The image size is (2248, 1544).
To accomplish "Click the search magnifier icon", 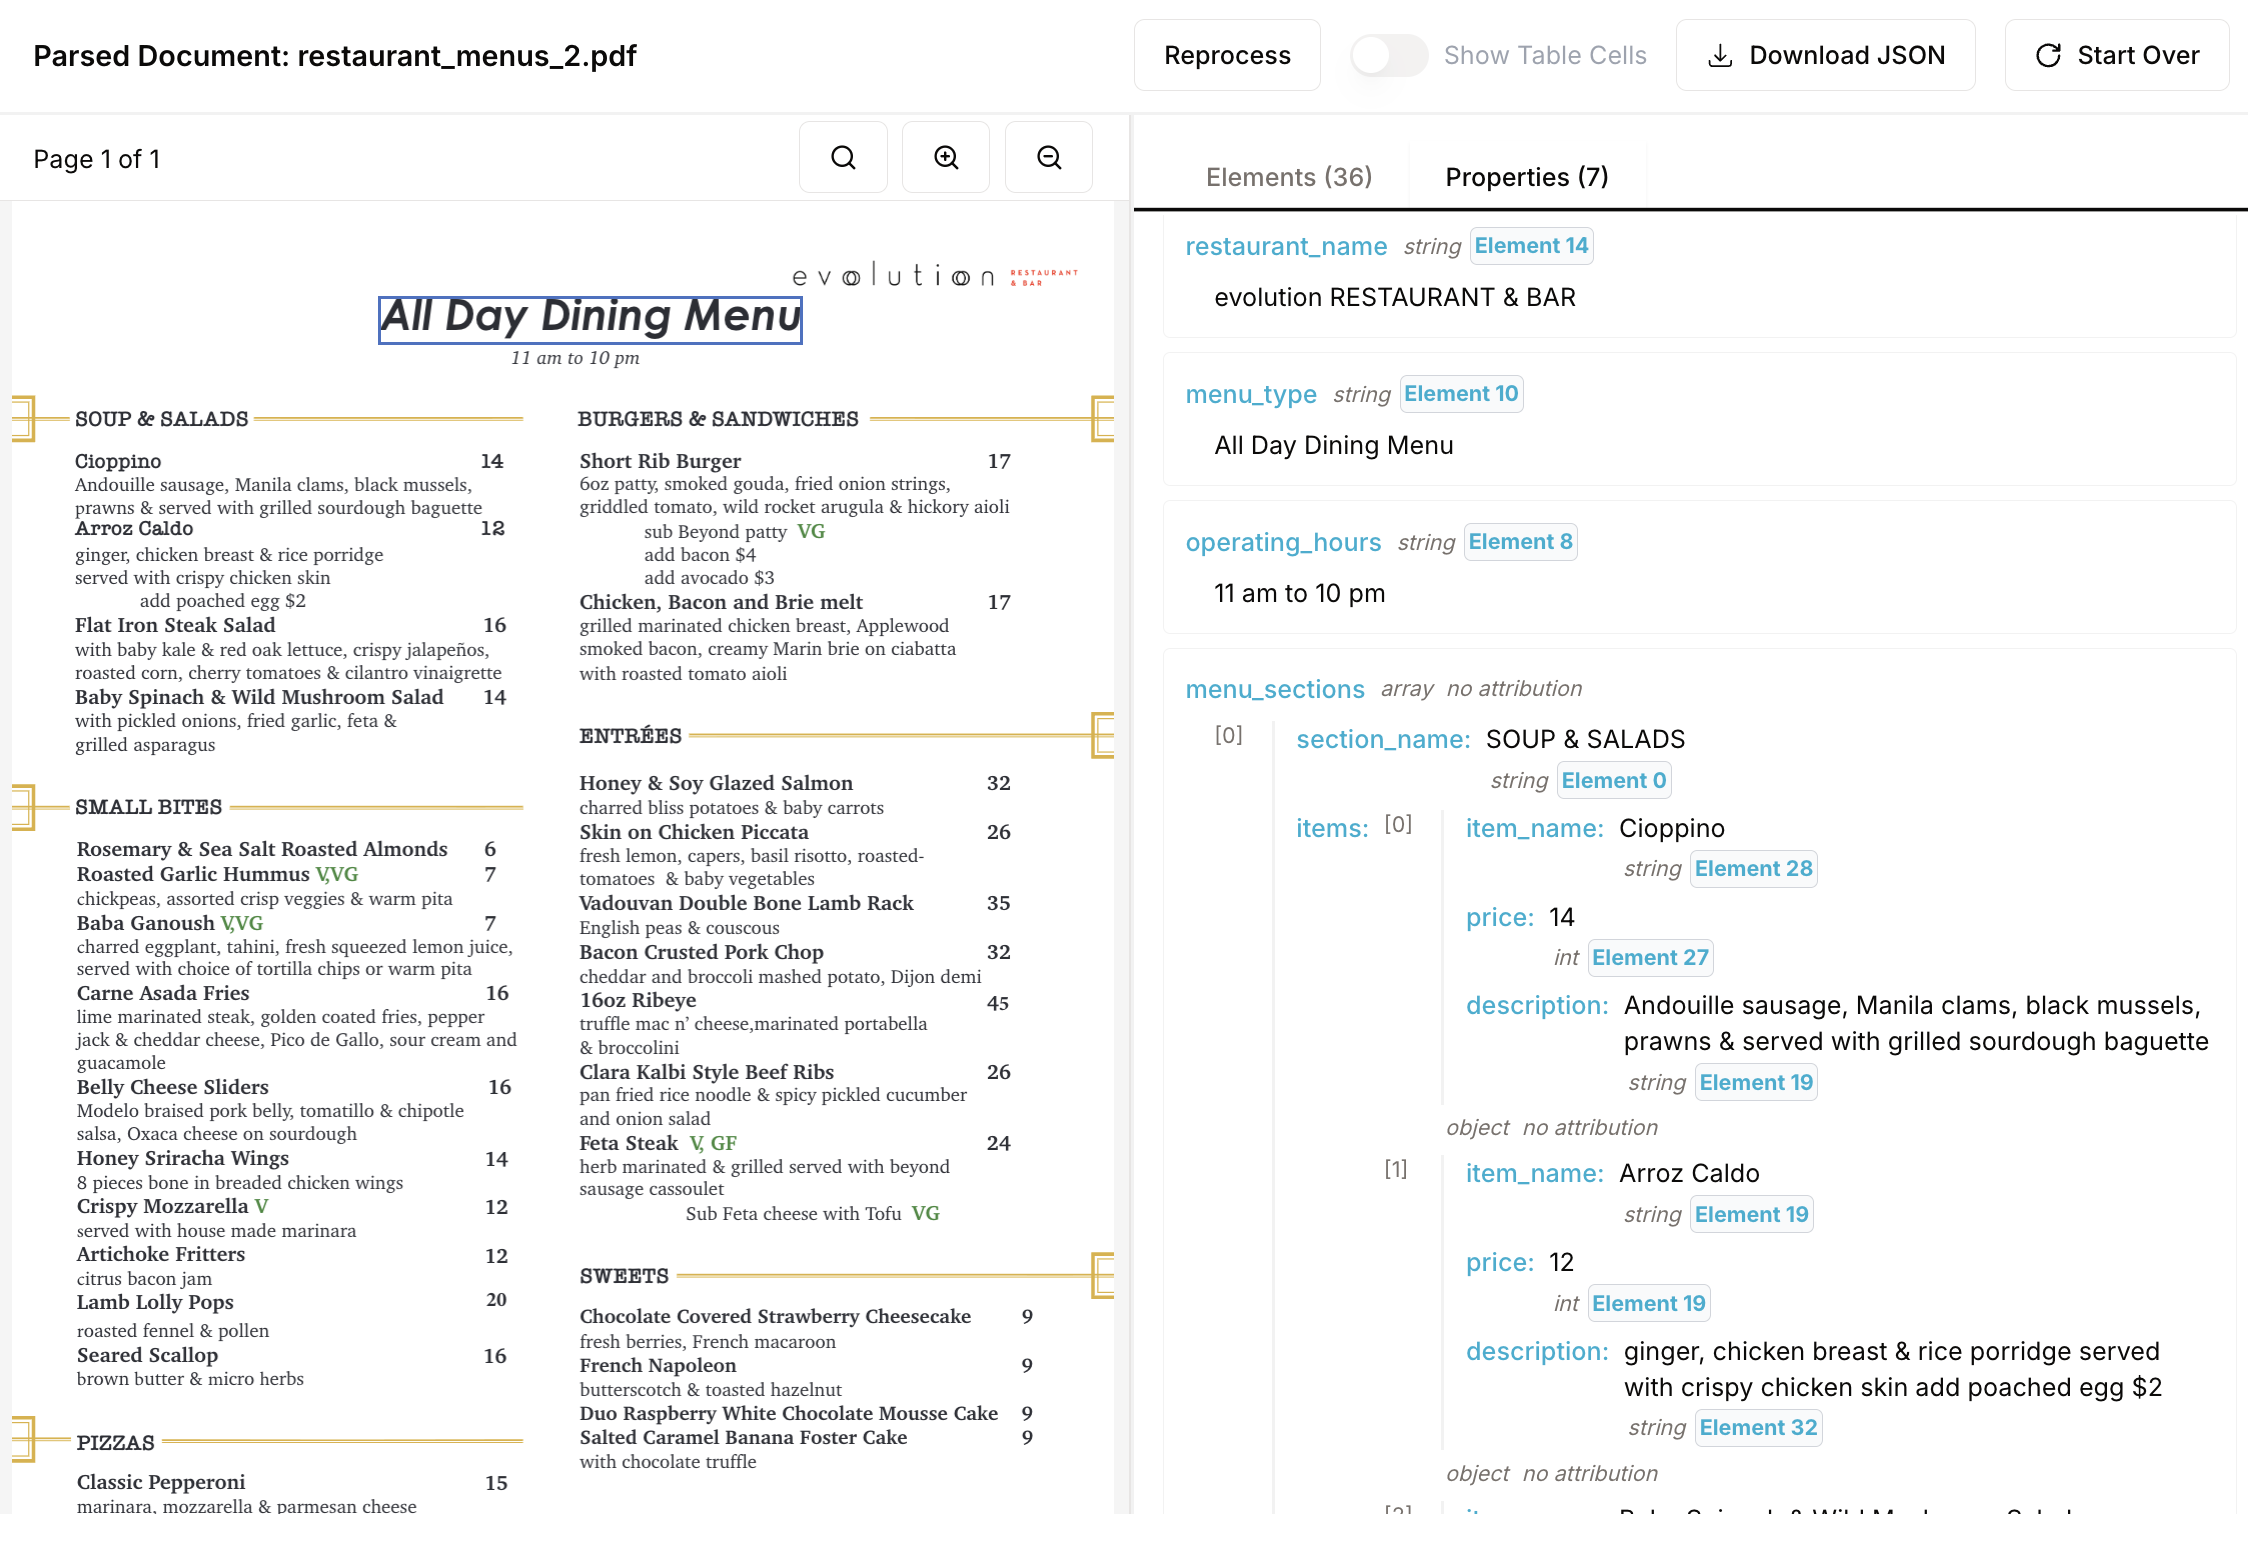I will [x=843, y=157].
